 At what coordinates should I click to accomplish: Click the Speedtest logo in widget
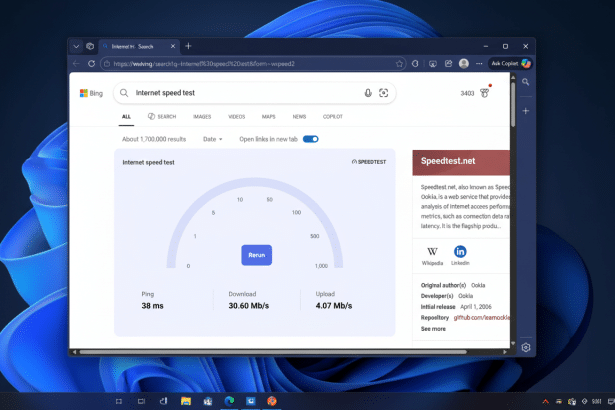pyautogui.click(x=369, y=162)
